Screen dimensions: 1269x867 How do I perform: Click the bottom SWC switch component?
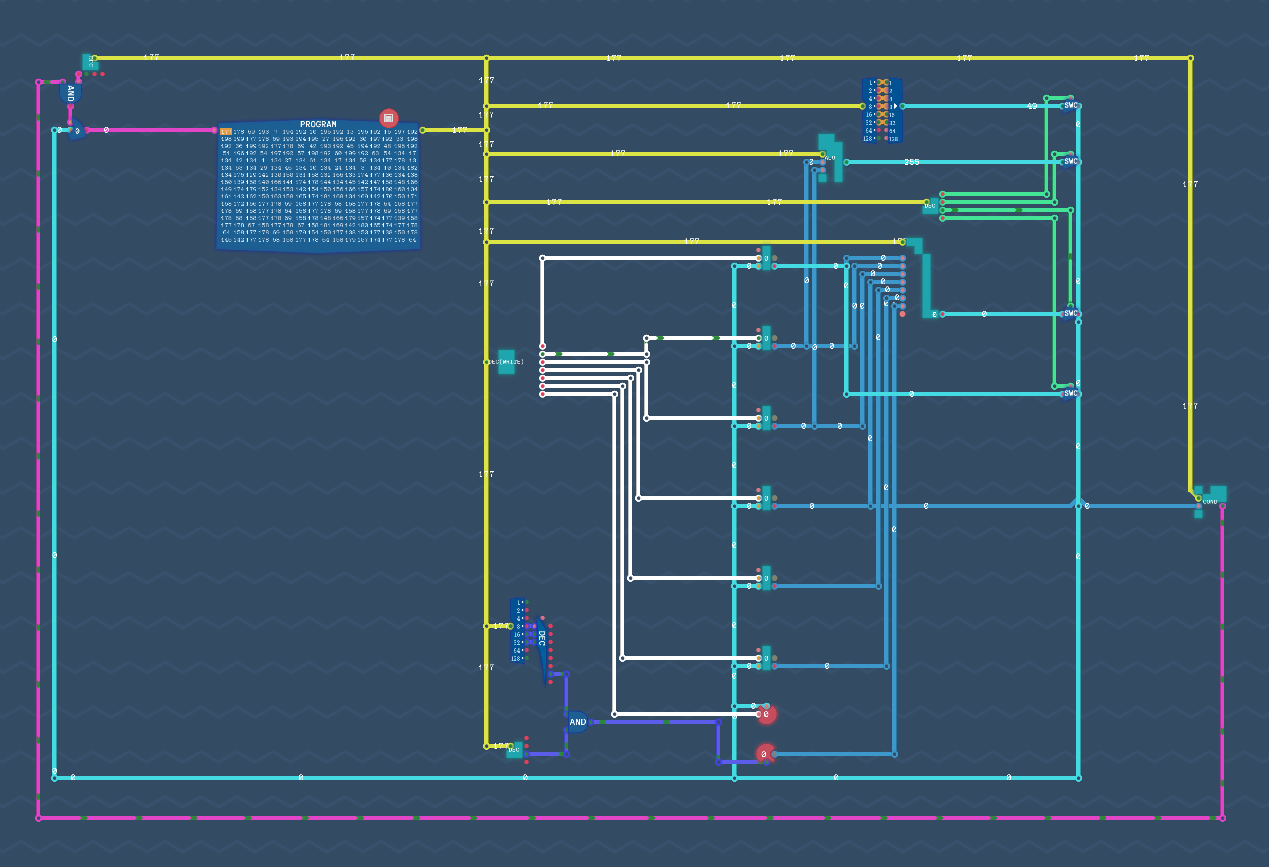pos(1070,393)
